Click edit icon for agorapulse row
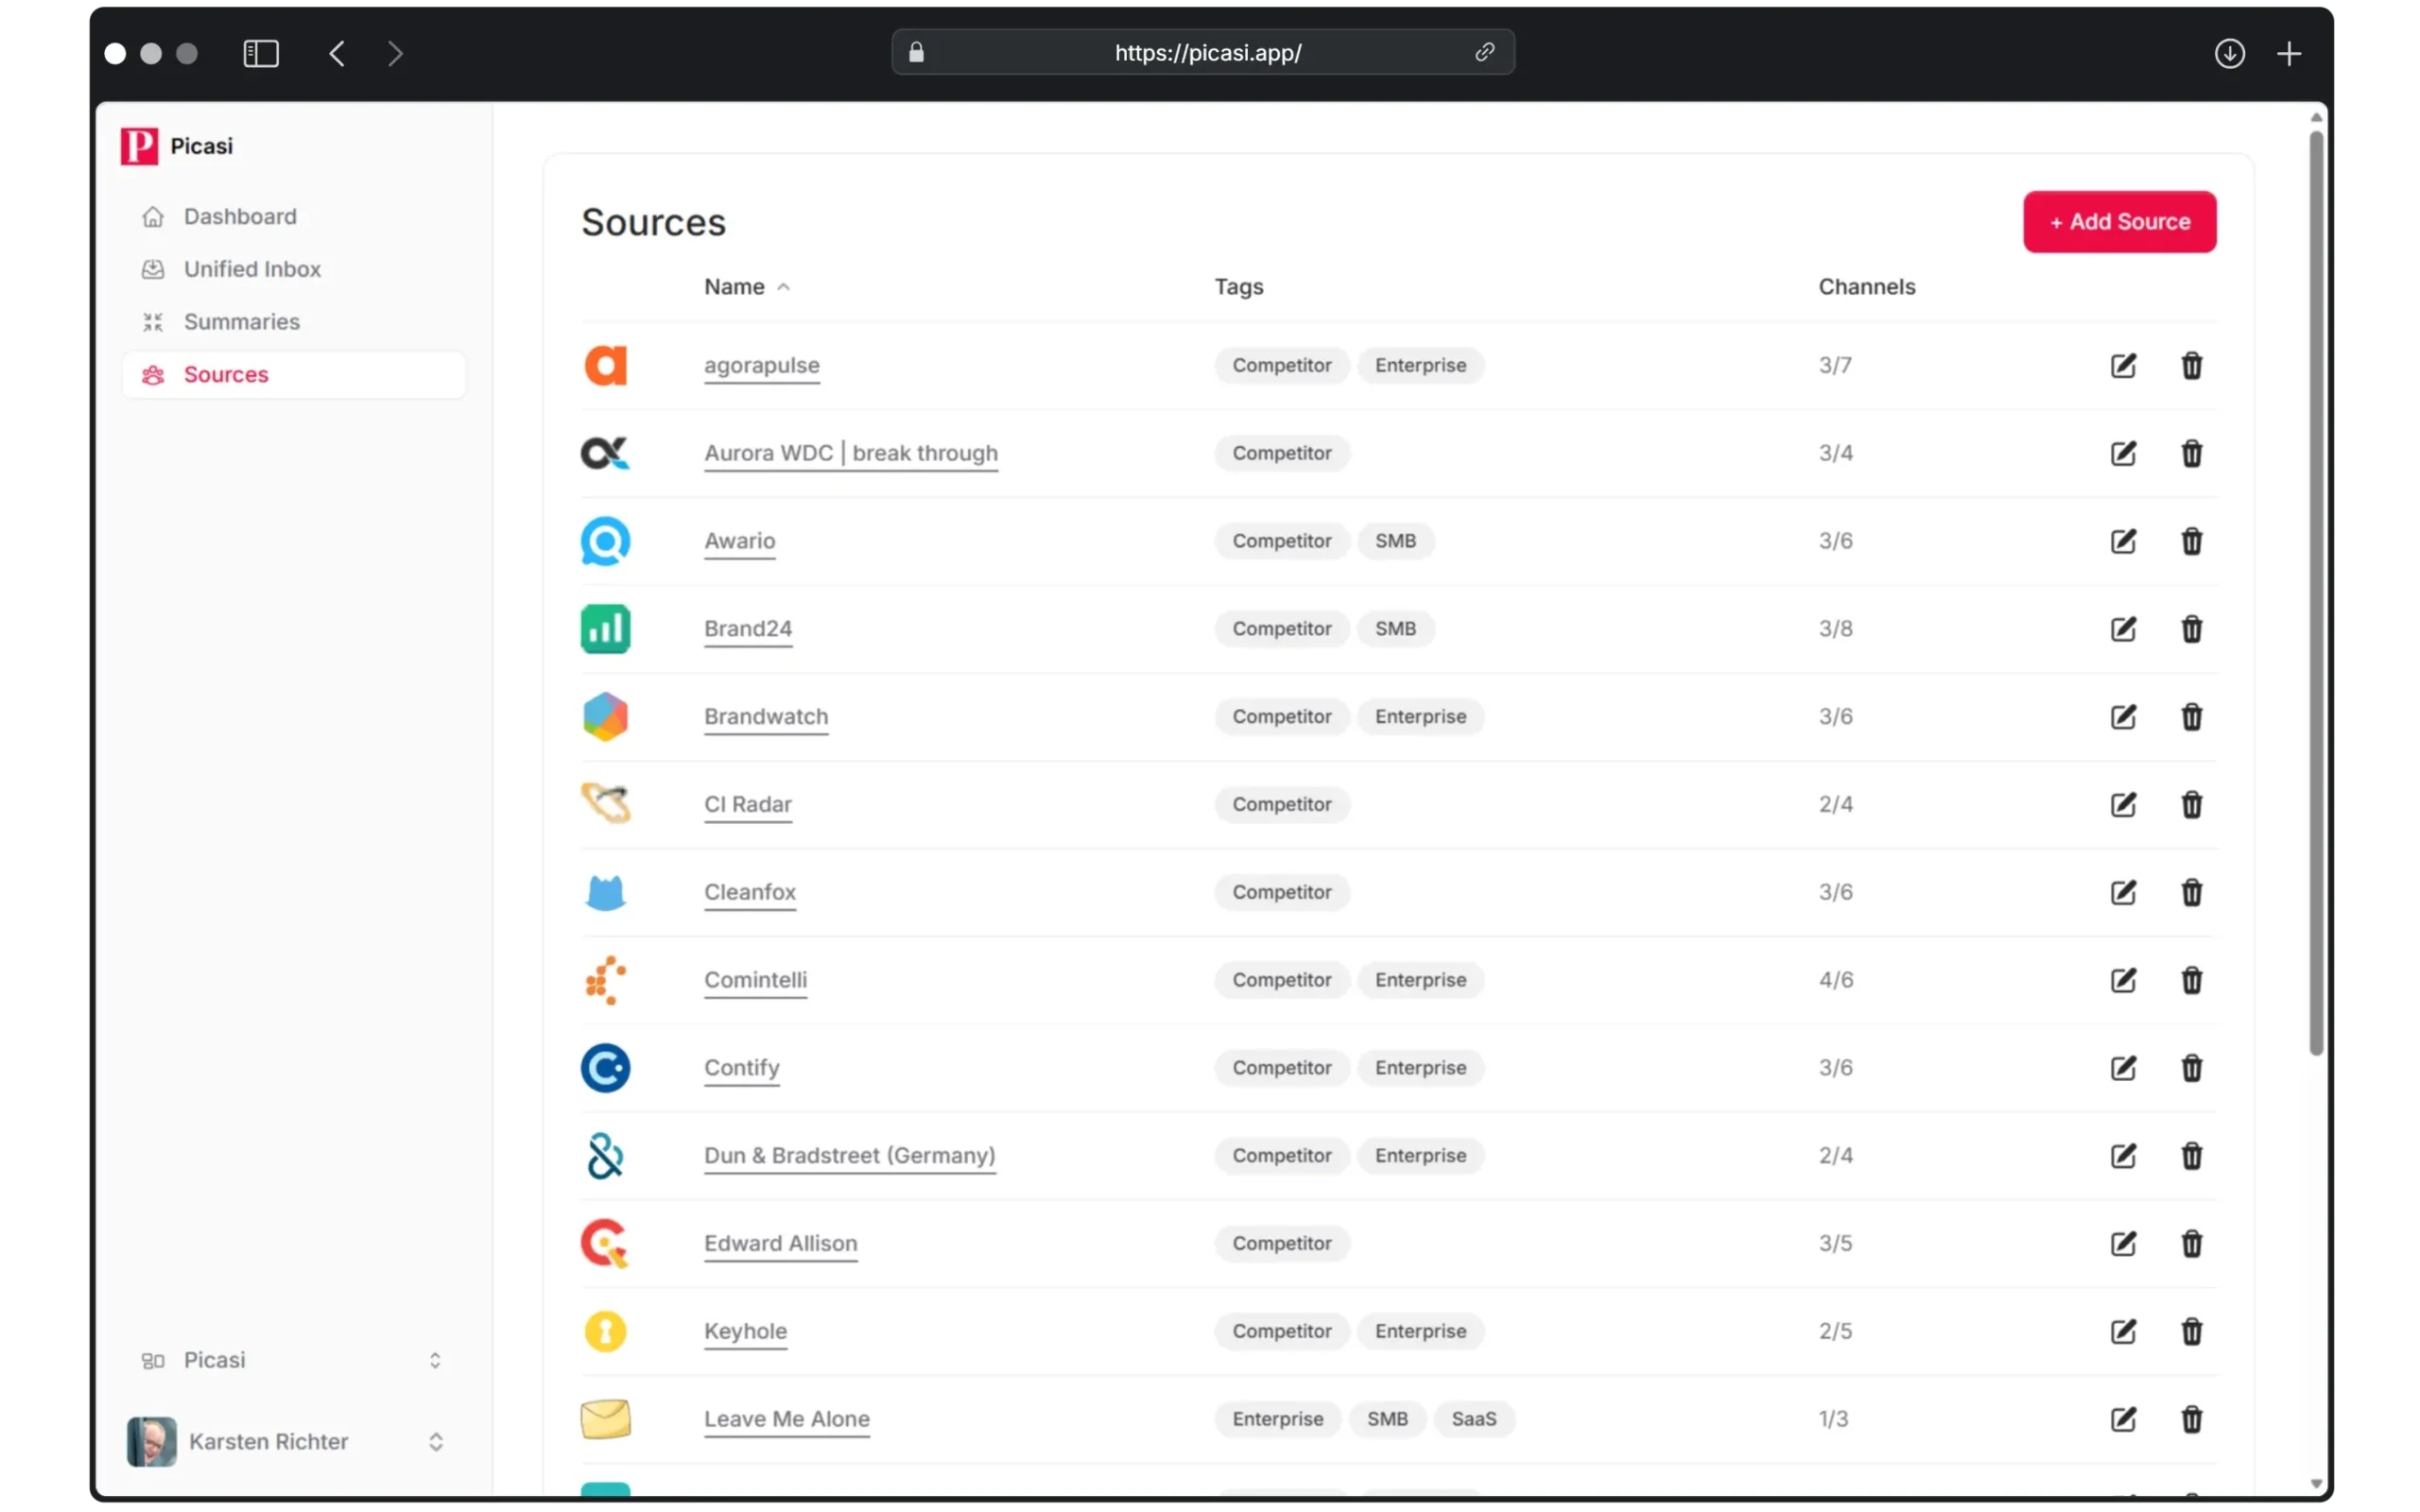Viewport: 2420px width, 1512px height. (2123, 366)
